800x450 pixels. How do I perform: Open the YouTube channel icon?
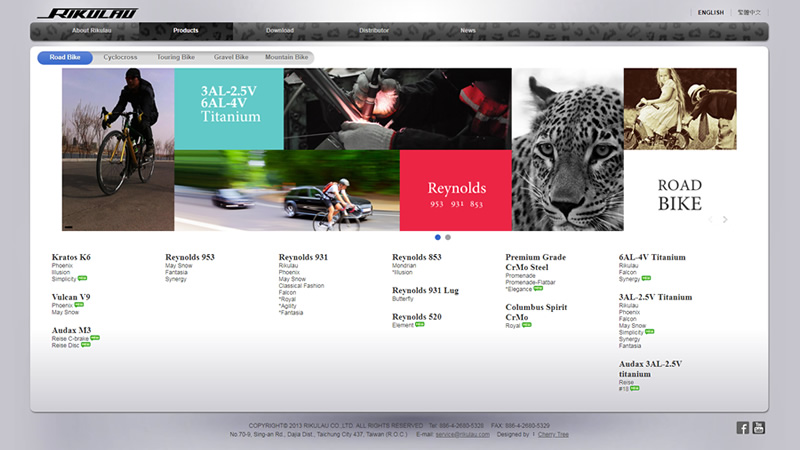(759, 428)
